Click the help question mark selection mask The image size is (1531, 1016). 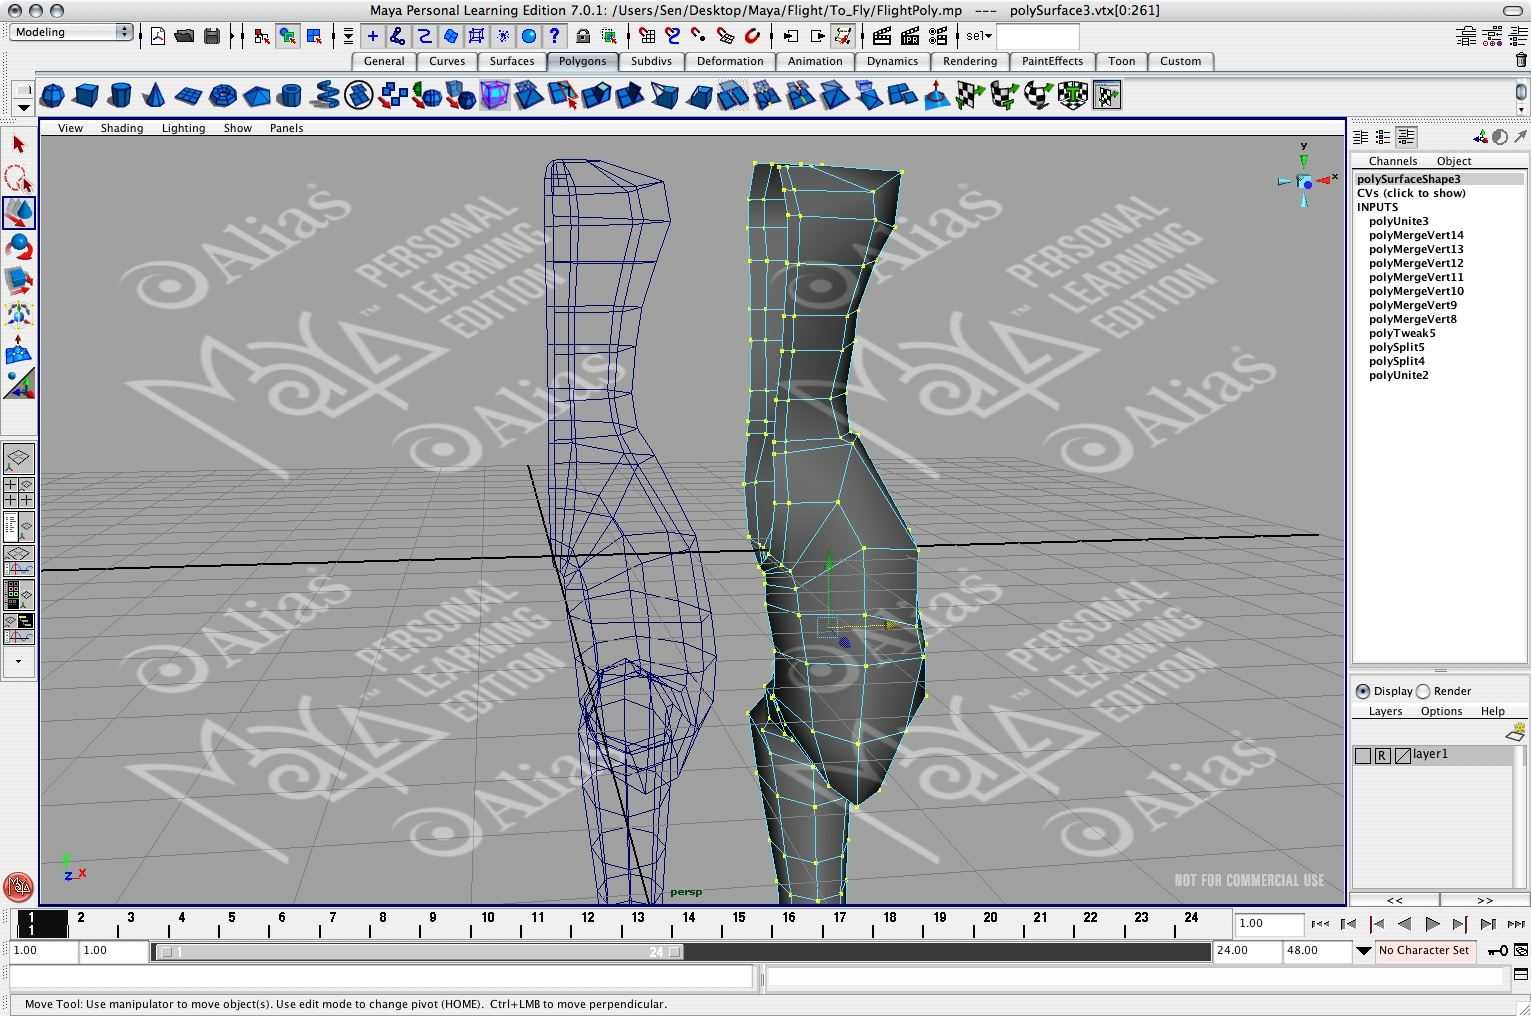pyautogui.click(x=554, y=36)
